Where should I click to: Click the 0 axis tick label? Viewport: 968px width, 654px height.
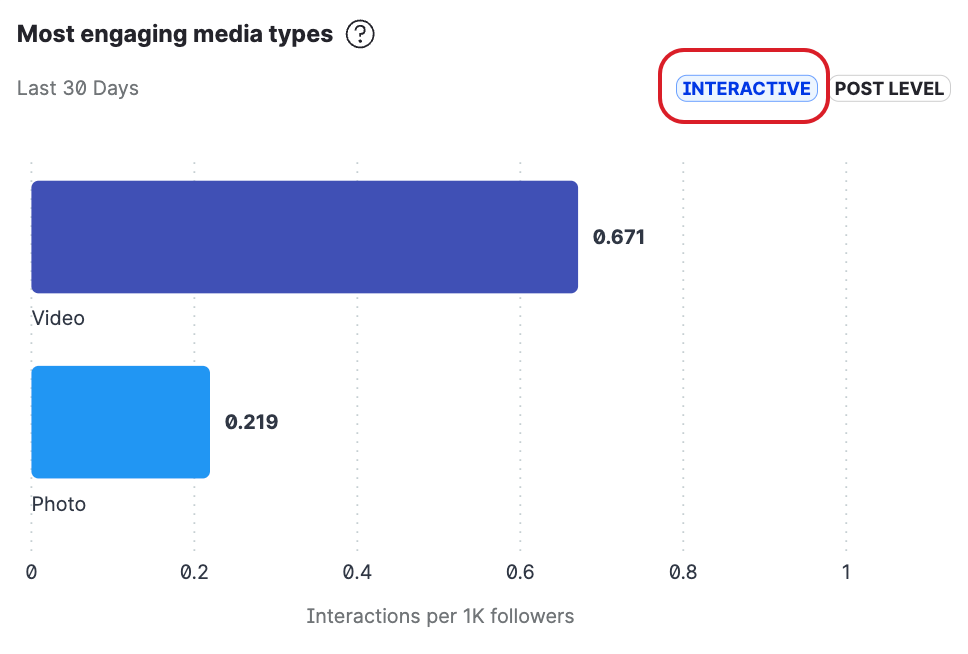32,573
